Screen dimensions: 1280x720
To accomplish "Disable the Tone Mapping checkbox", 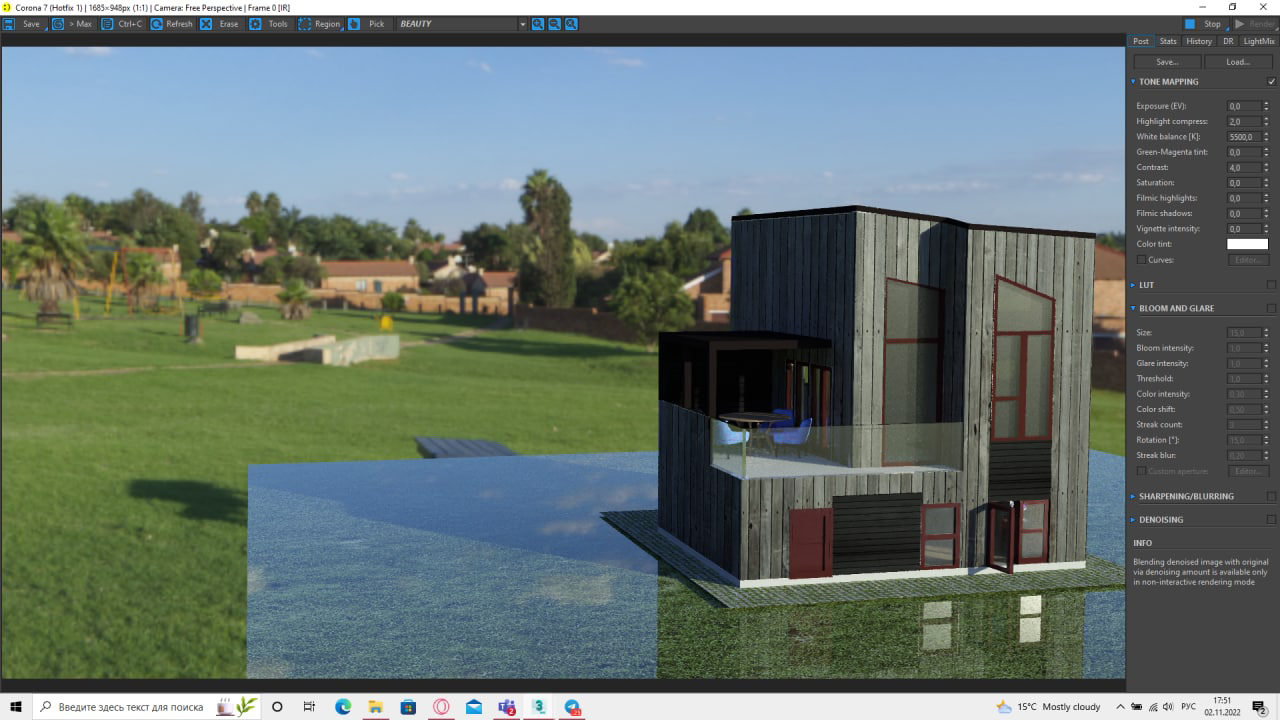I will (1272, 82).
